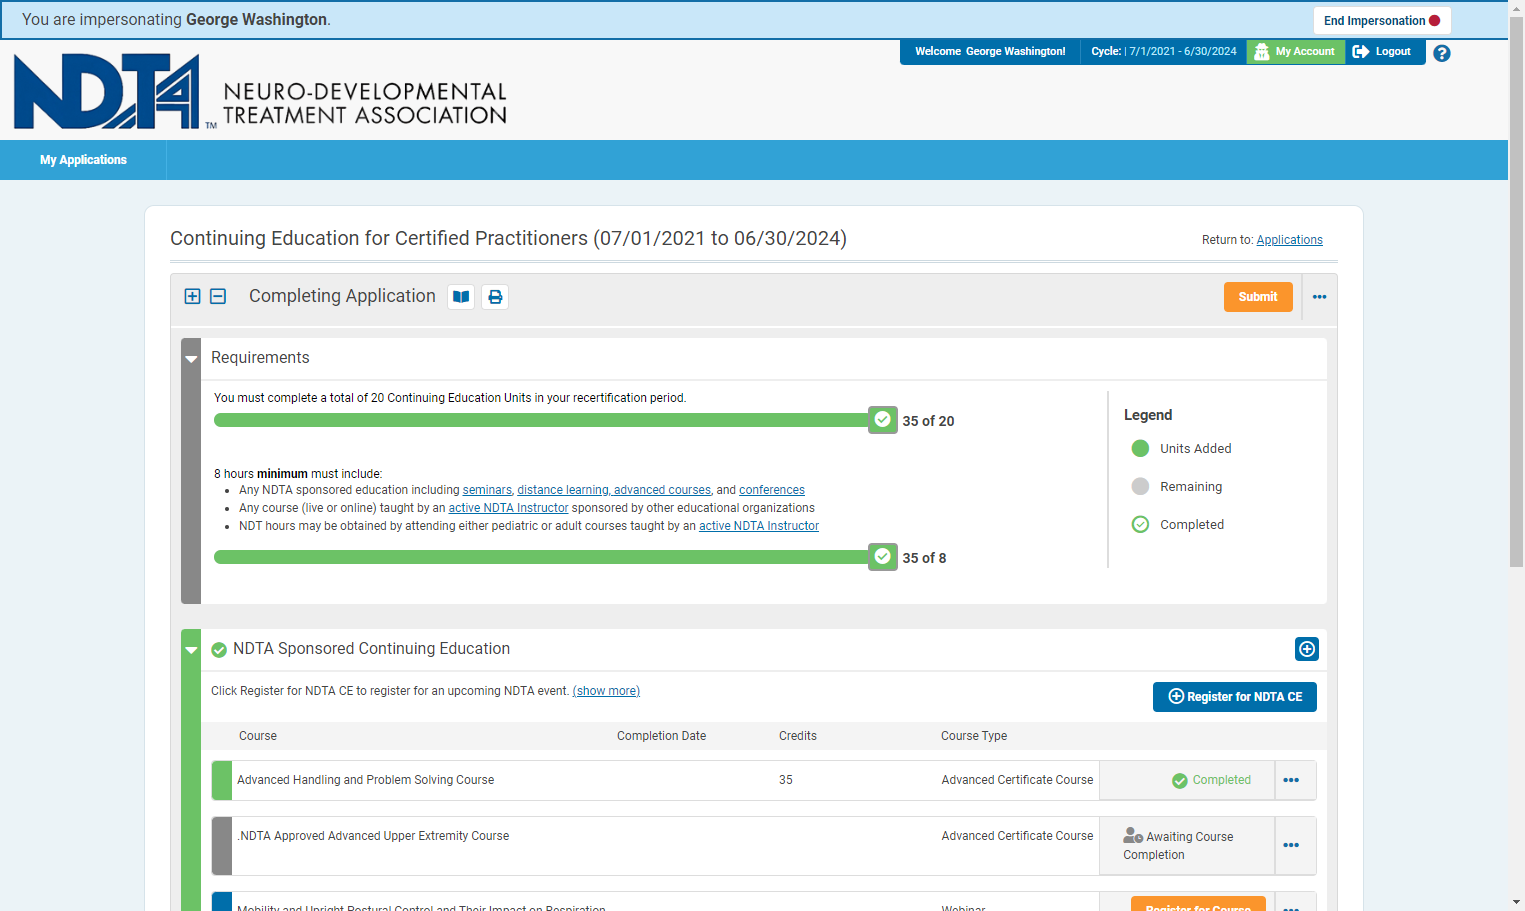Click the 20 units total progress bar
Image resolution: width=1525 pixels, height=911 pixels.
coord(541,420)
